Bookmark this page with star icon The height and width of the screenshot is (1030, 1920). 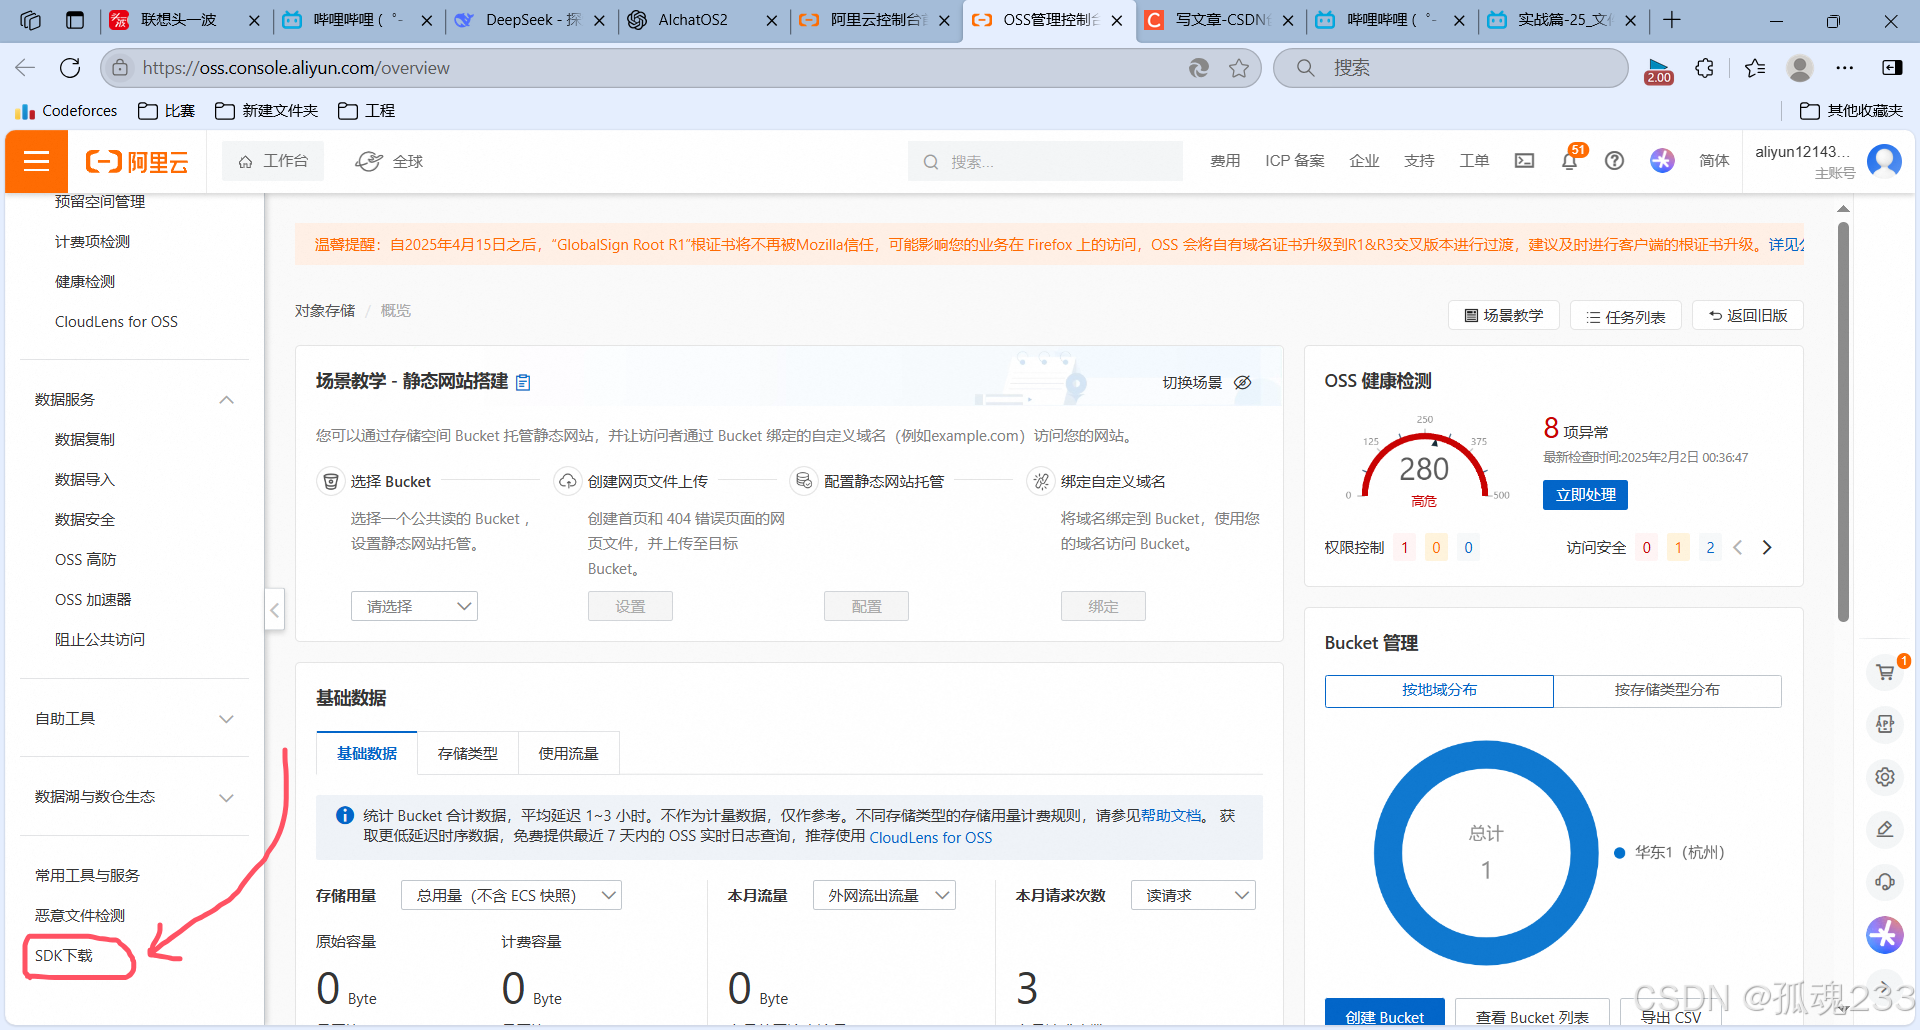tap(1239, 68)
